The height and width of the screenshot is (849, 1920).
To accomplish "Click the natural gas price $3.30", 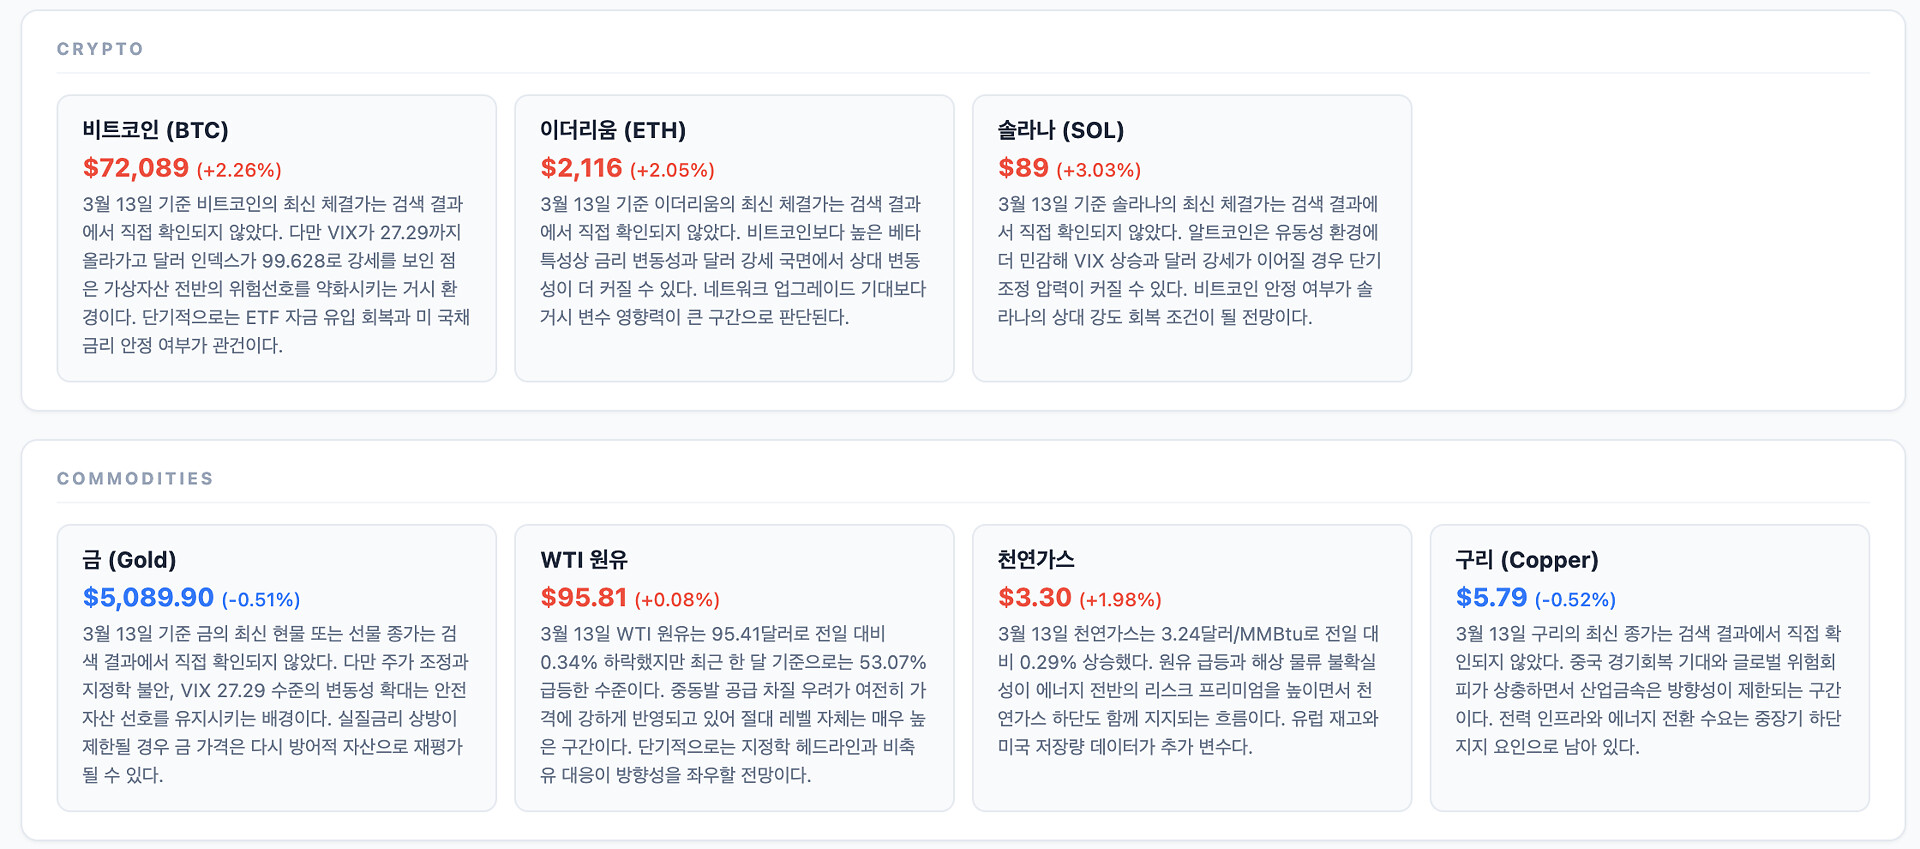I will click(1034, 598).
